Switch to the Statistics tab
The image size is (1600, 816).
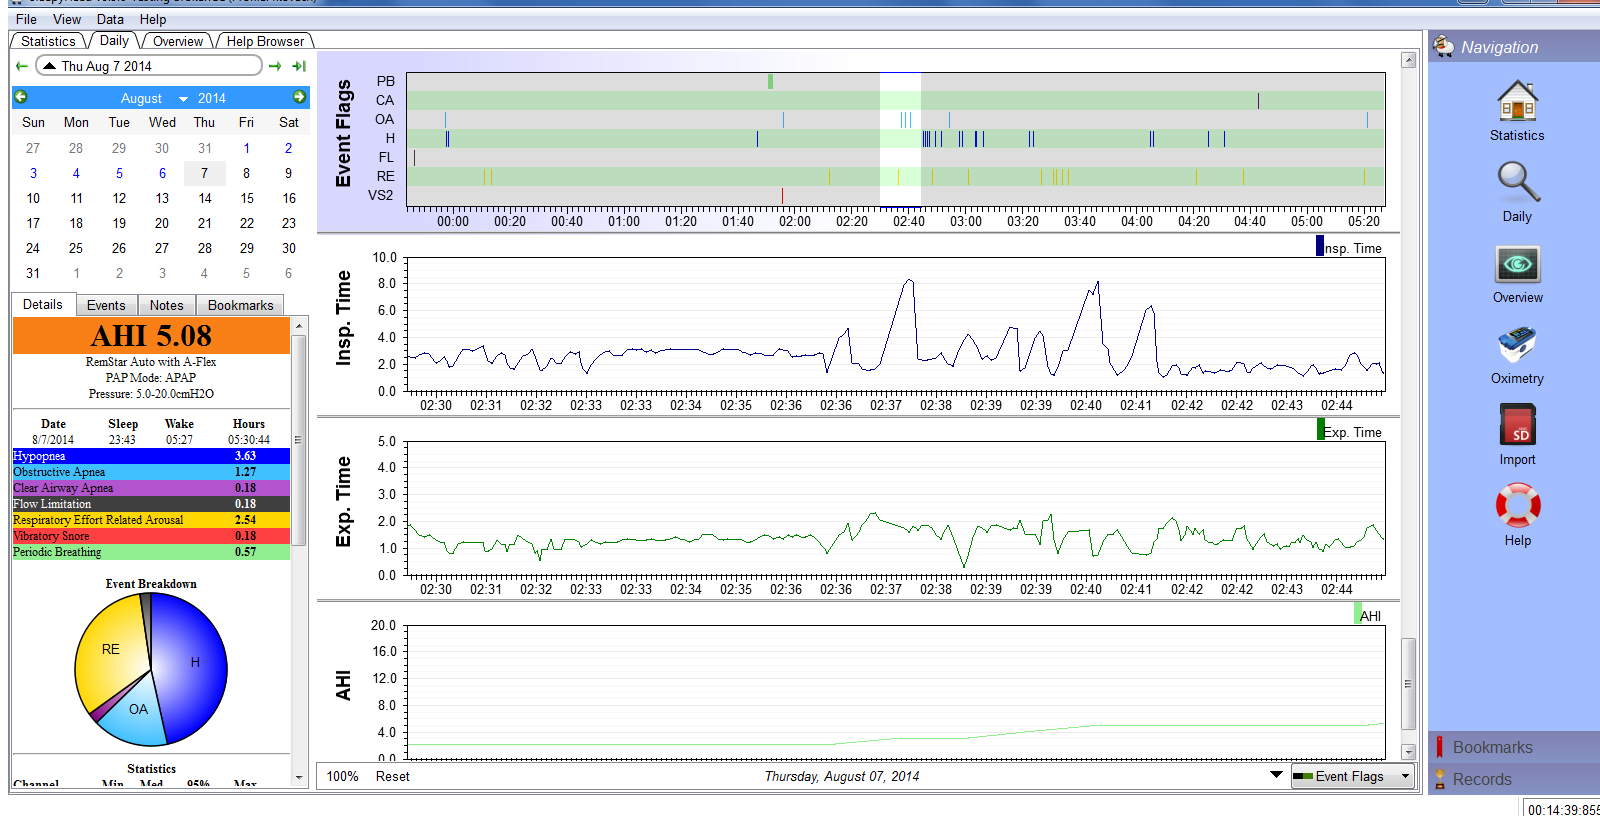click(48, 41)
